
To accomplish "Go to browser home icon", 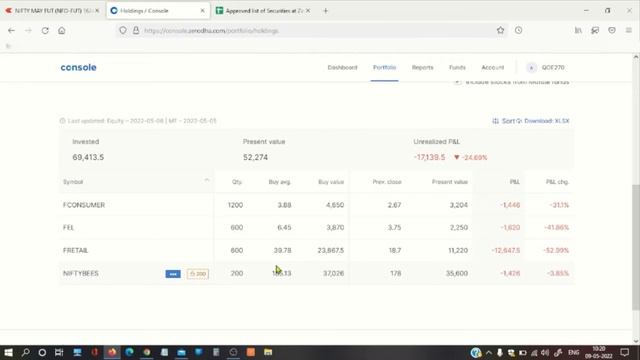I will [x=62, y=31].
